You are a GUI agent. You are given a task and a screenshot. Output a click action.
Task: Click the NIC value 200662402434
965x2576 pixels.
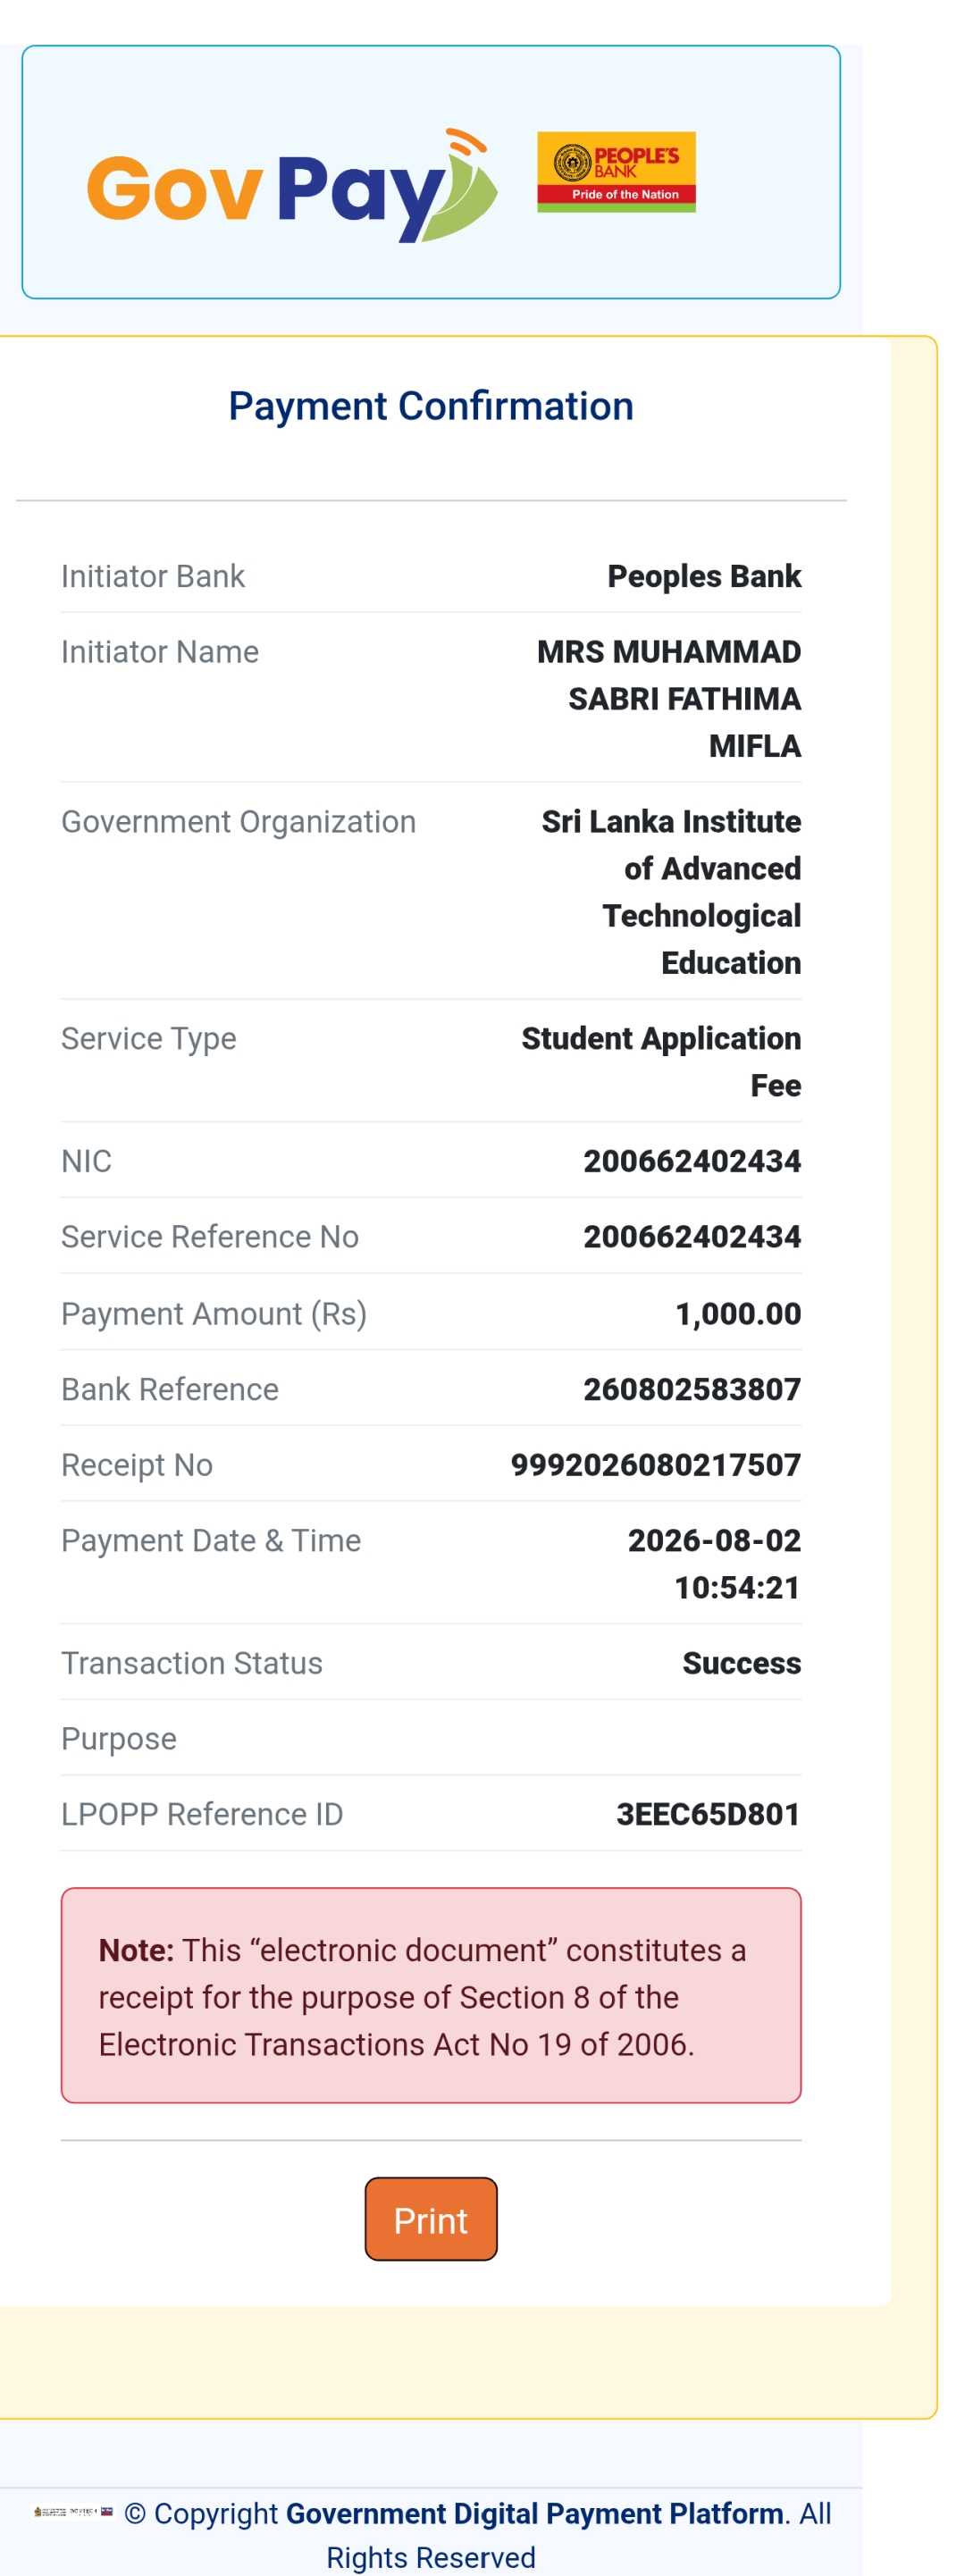pyautogui.click(x=692, y=1161)
